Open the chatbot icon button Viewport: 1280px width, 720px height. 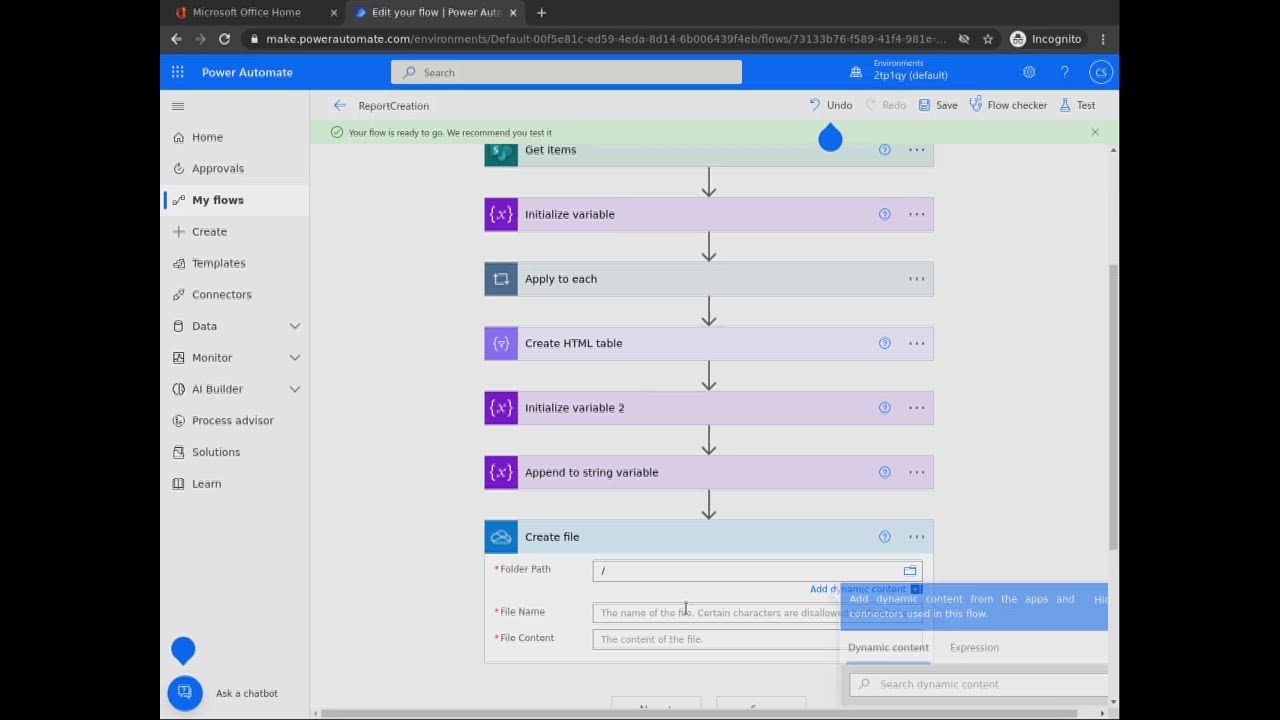click(185, 693)
